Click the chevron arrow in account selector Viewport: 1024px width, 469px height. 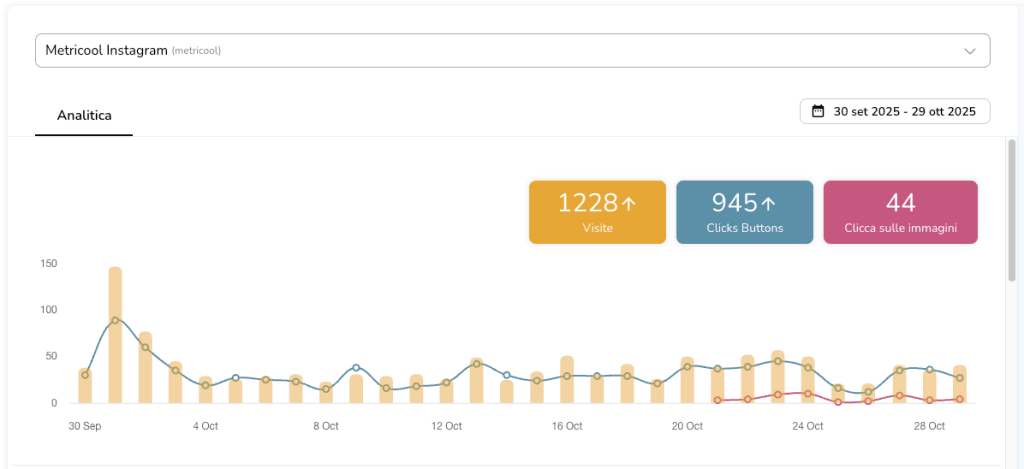click(969, 51)
